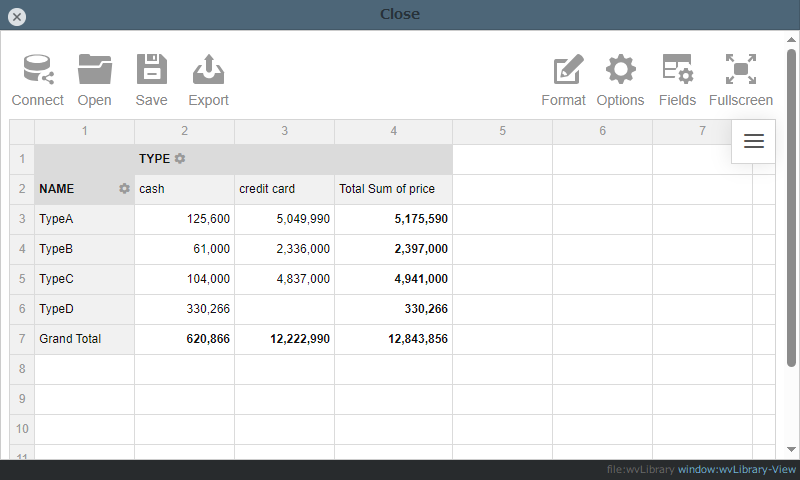Open the TYPE field filter gear
This screenshot has width=800, height=480.
point(180,159)
